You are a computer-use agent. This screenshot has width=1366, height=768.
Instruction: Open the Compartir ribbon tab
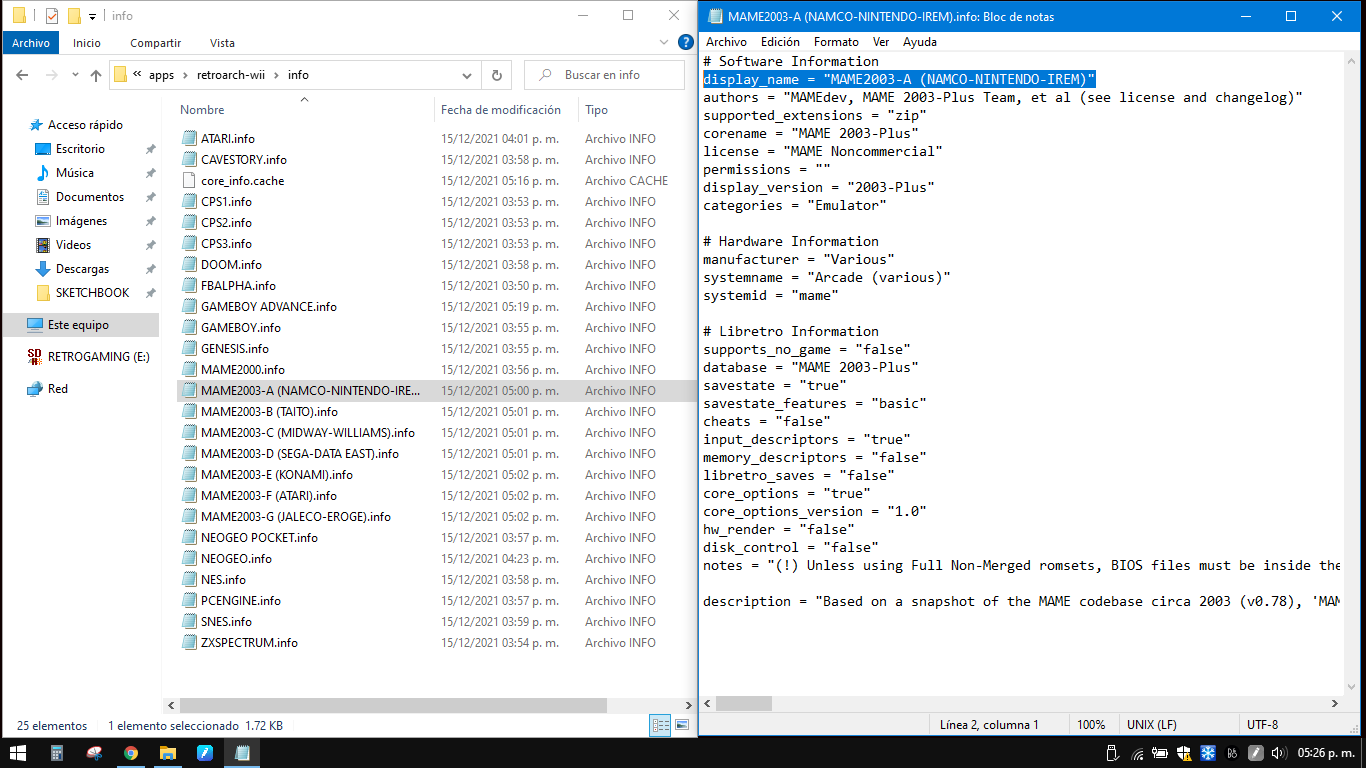156,43
